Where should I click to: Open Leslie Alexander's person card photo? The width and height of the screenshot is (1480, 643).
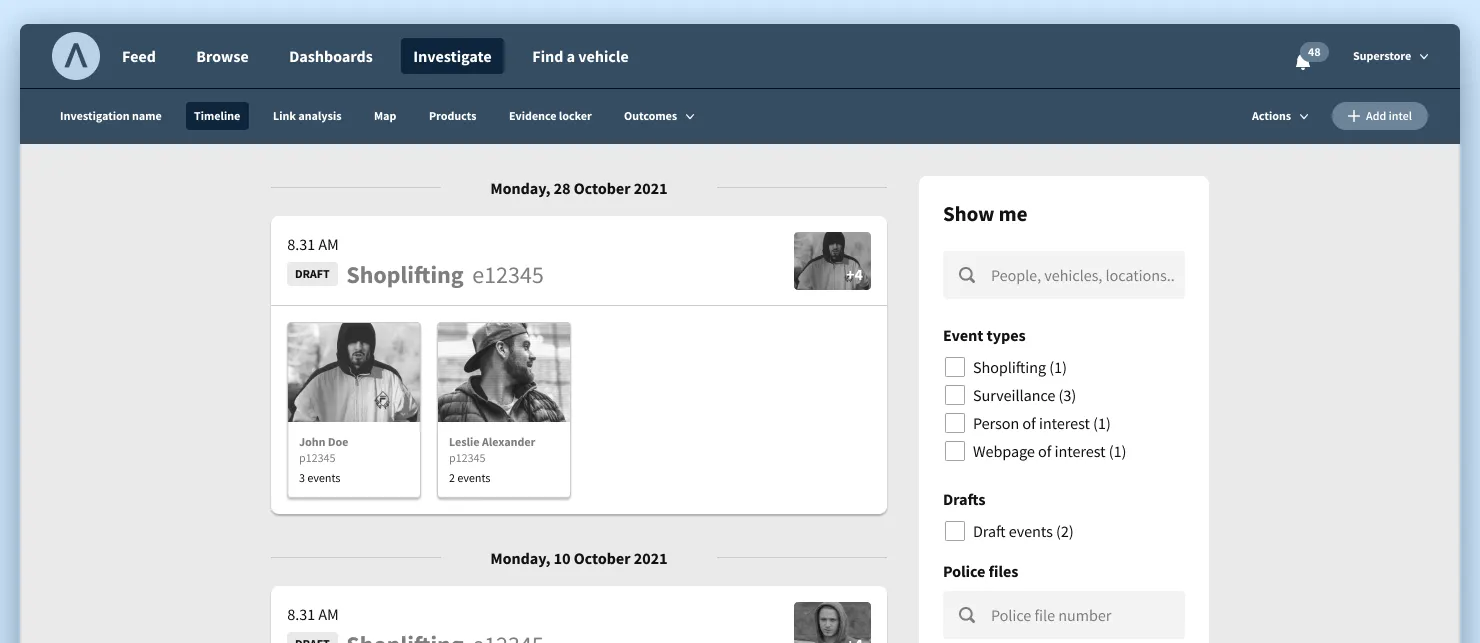[504, 372]
